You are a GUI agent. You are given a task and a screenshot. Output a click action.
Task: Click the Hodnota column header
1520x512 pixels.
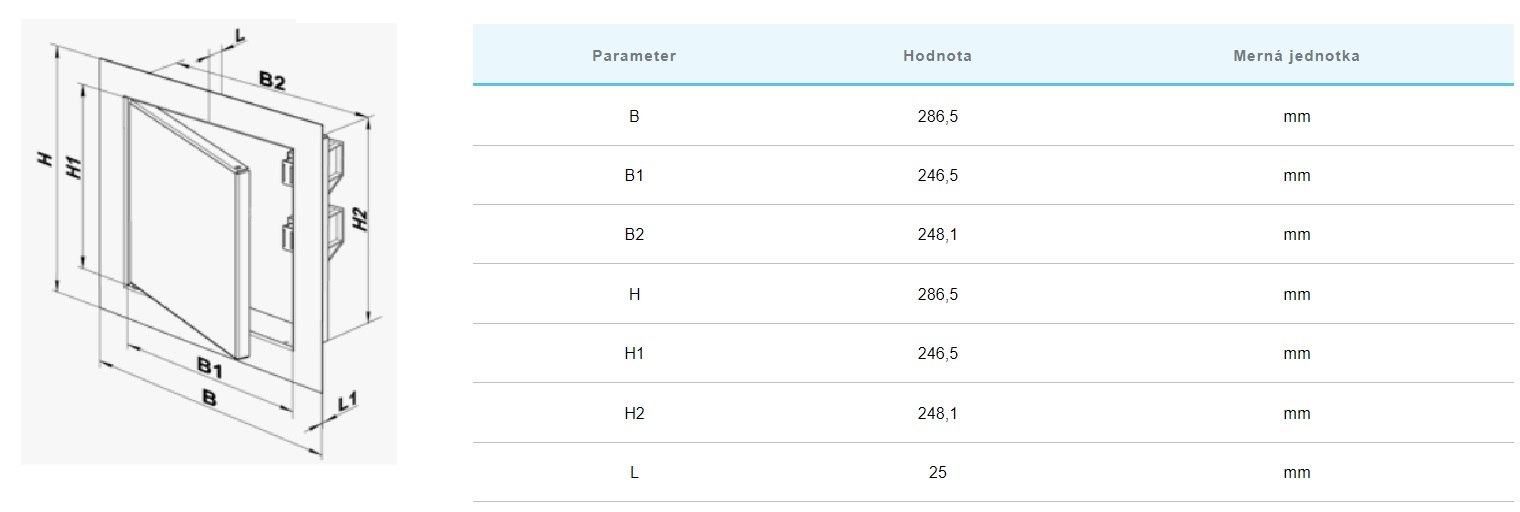pos(937,56)
